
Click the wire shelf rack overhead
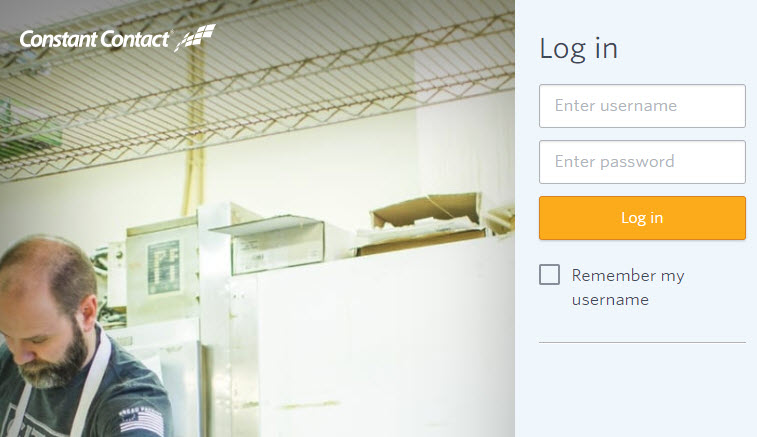tap(256, 82)
